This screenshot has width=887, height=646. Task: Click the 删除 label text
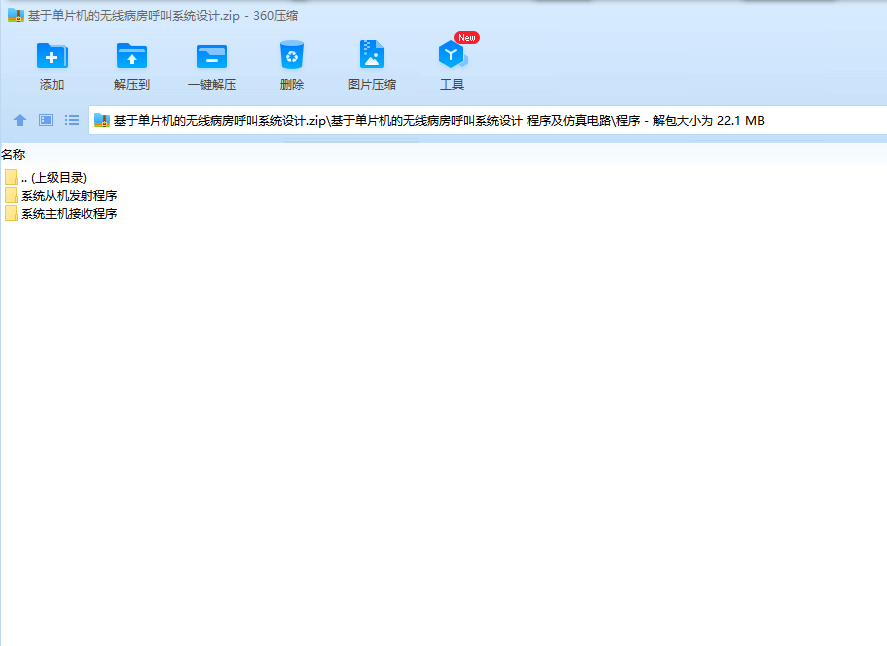click(x=292, y=85)
